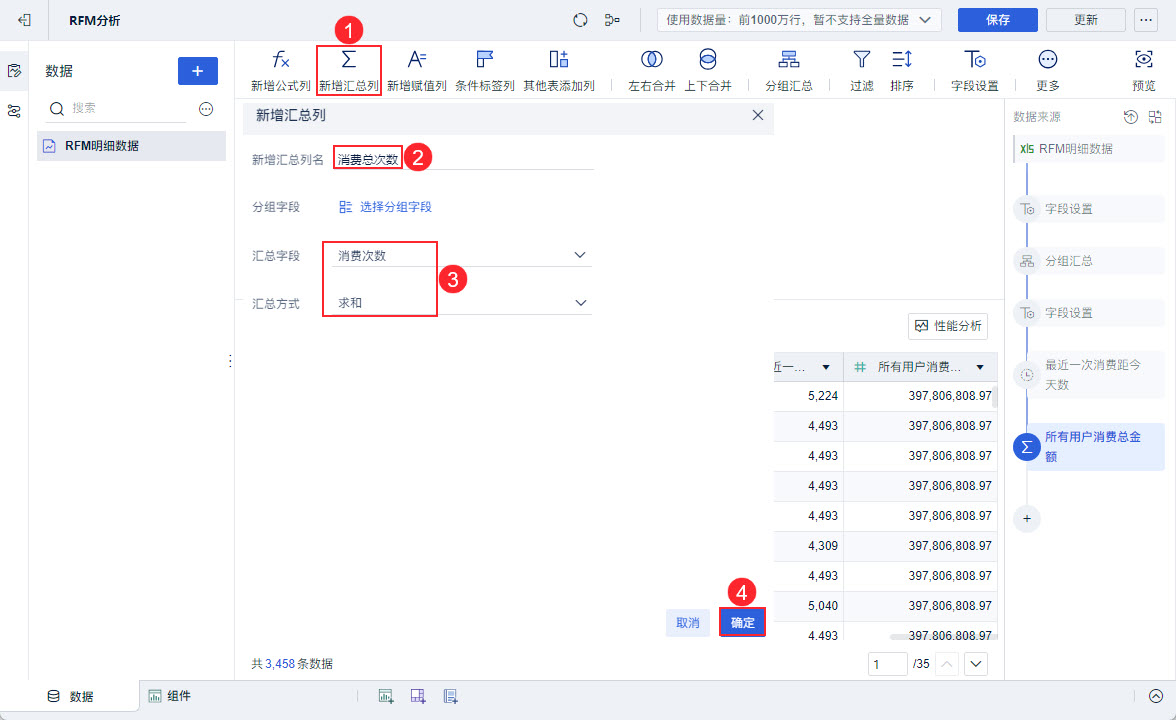The width and height of the screenshot is (1176, 720).
Task: Click the blue plus add data button
Action: 198,71
